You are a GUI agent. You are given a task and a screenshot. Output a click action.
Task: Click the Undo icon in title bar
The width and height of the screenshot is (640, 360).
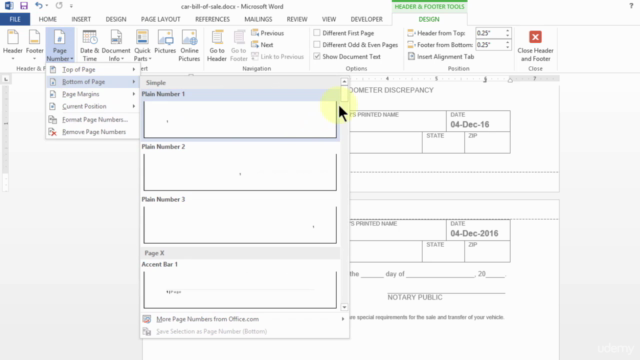[x=38, y=6]
